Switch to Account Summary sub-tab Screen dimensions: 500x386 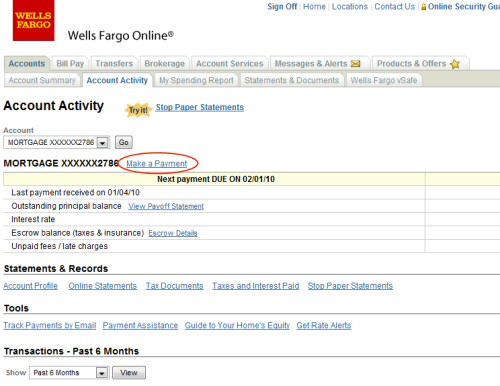tap(42, 80)
